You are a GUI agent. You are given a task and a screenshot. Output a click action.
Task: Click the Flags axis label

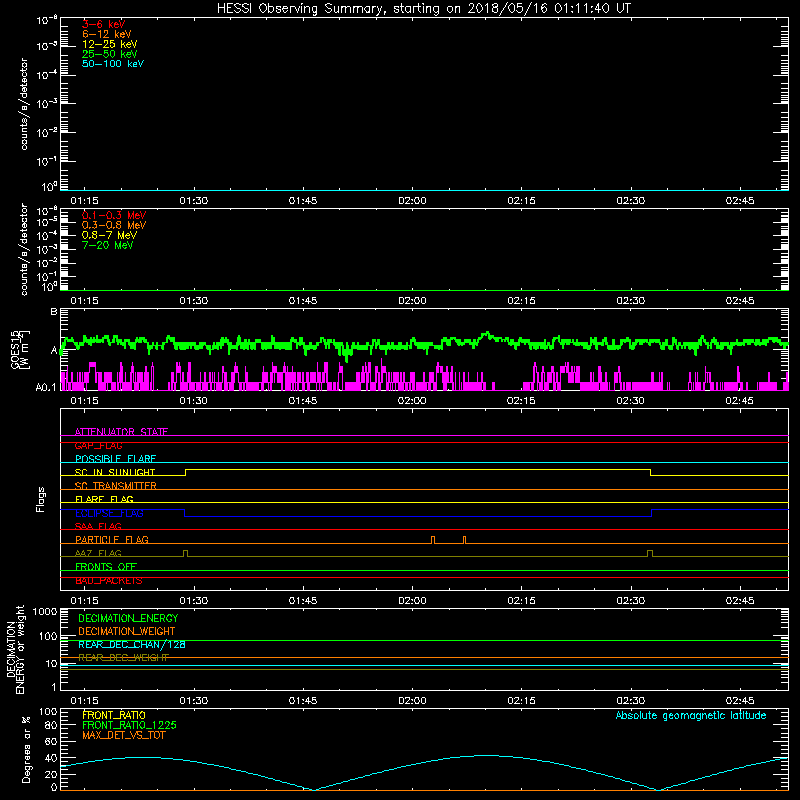click(41, 499)
